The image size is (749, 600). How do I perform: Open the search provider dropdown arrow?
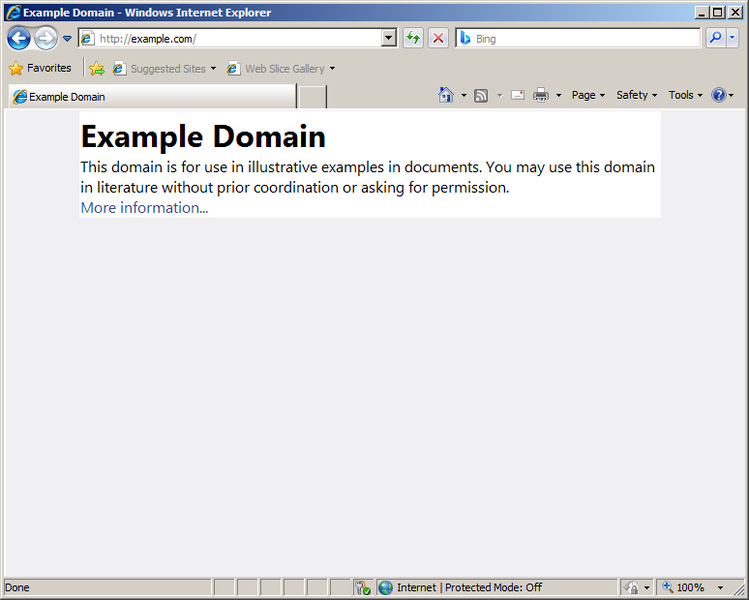click(x=732, y=38)
